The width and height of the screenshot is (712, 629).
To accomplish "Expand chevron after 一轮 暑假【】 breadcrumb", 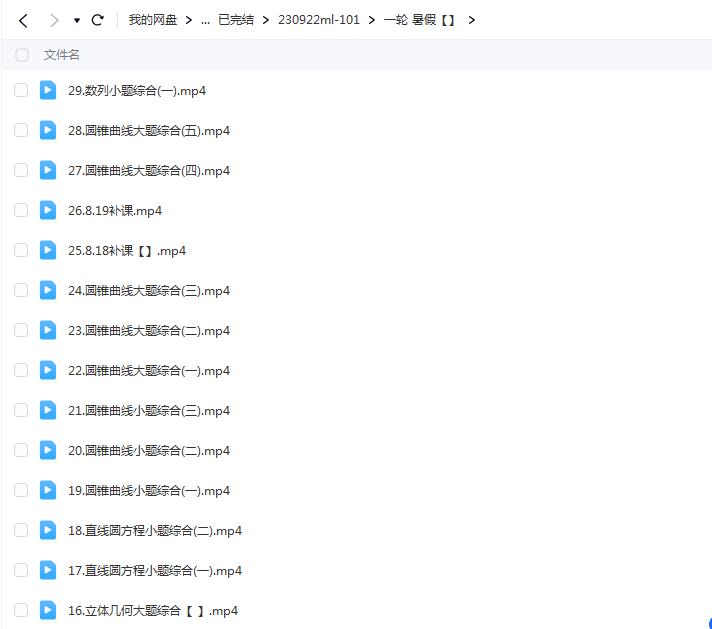I will pos(471,20).
